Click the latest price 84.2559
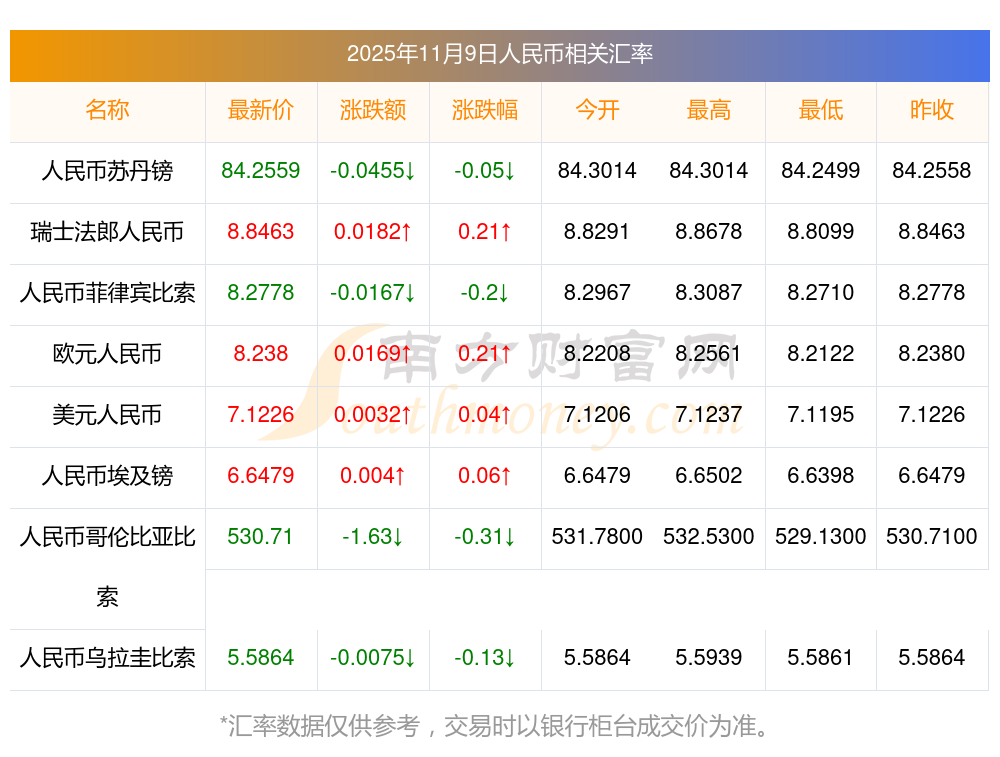Screen dimensions: 1000x757 (261, 171)
